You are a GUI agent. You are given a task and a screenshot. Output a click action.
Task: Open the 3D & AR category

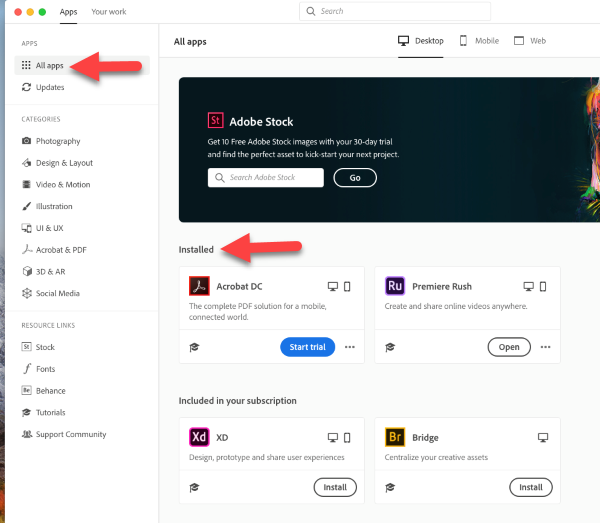(x=51, y=272)
